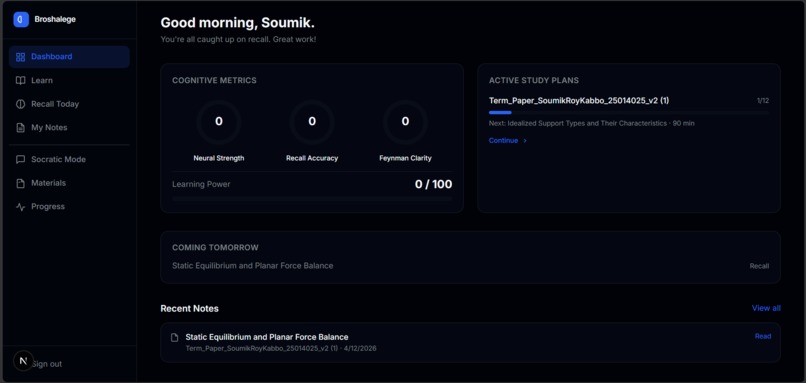This screenshot has height=383, width=806.
Task: Go to the Learn section
Action: [69, 80]
